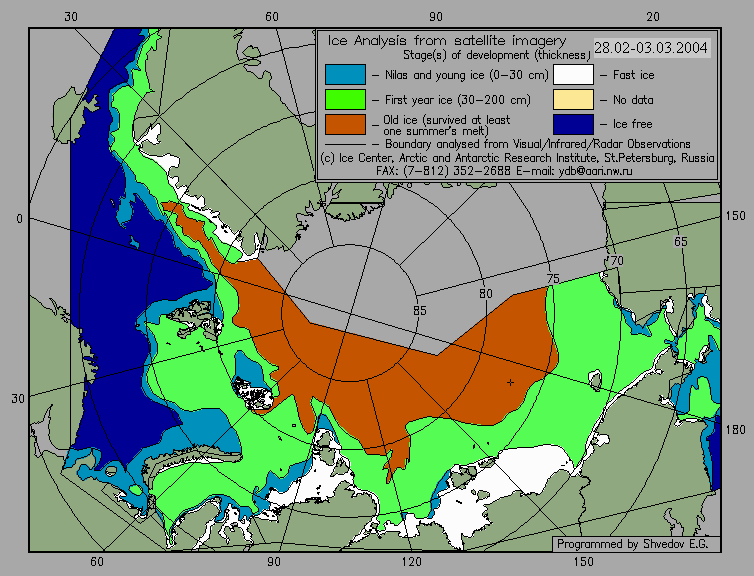The width and height of the screenshot is (754, 576).
Task: Click the No data yellow legend swatch
Action: [573, 100]
